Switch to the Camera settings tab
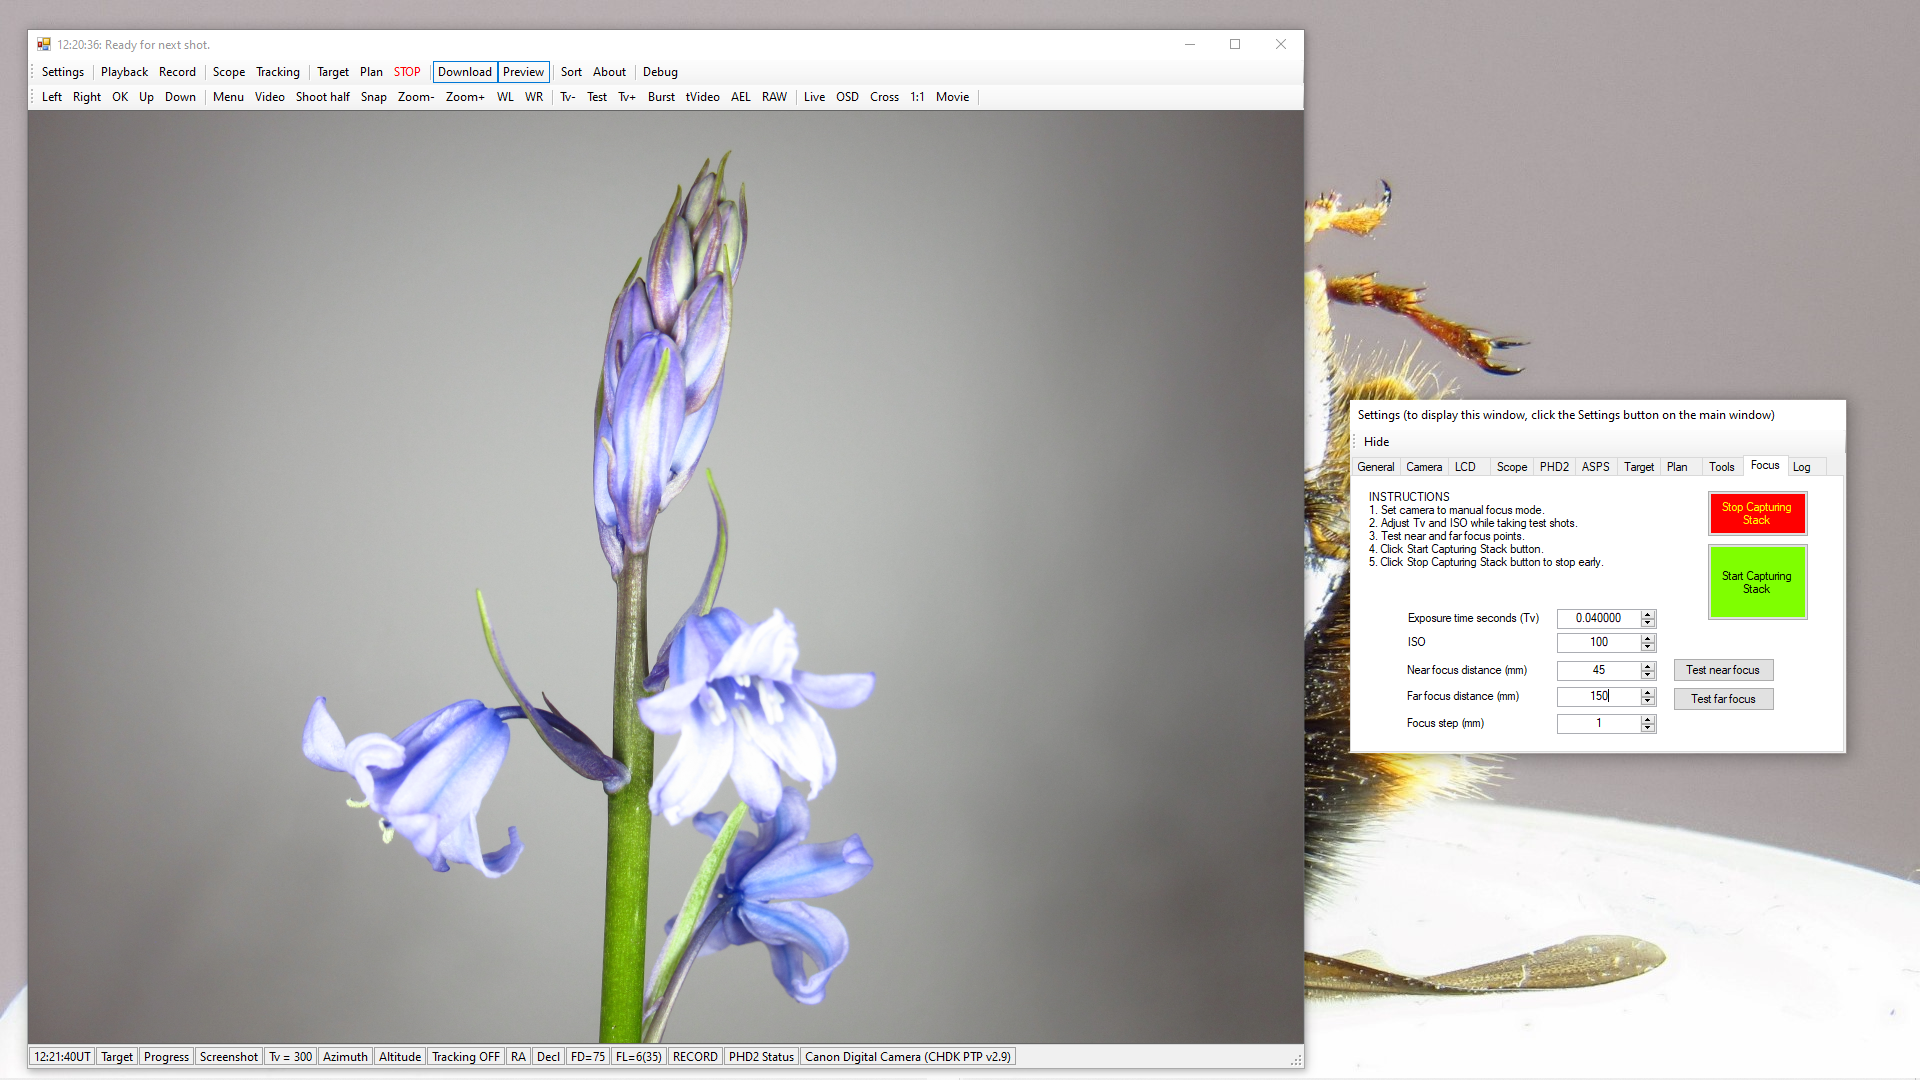 (1423, 467)
